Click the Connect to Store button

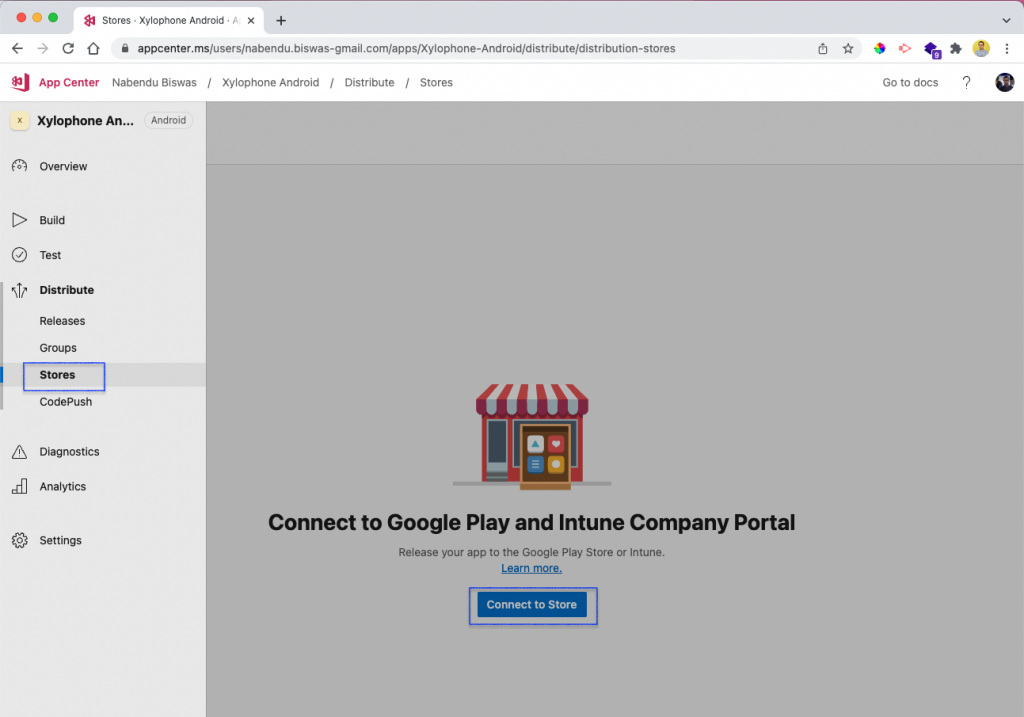pos(532,605)
